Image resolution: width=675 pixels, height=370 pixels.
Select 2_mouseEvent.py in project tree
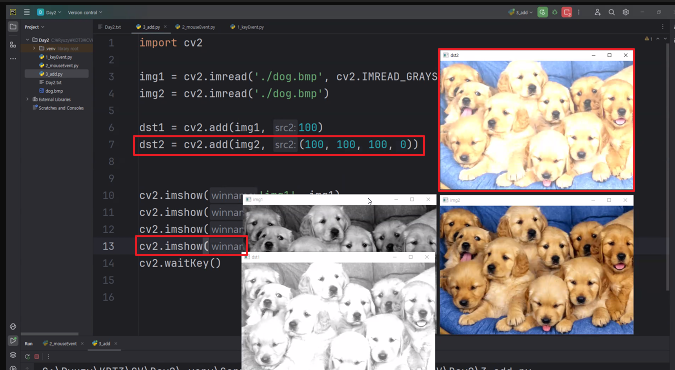point(59,65)
